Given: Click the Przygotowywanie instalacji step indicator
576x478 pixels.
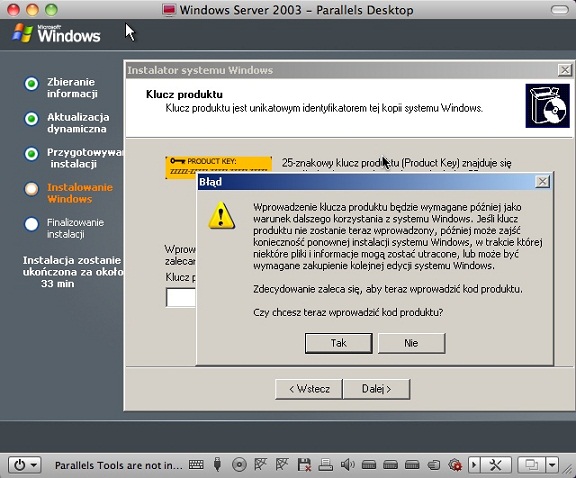Looking at the screenshot, I should [32, 154].
